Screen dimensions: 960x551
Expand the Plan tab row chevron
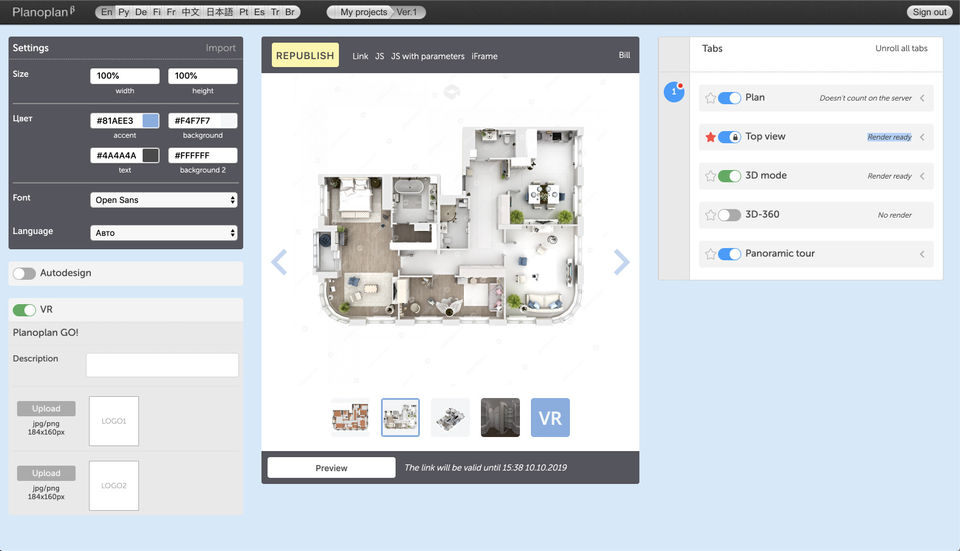(x=922, y=98)
